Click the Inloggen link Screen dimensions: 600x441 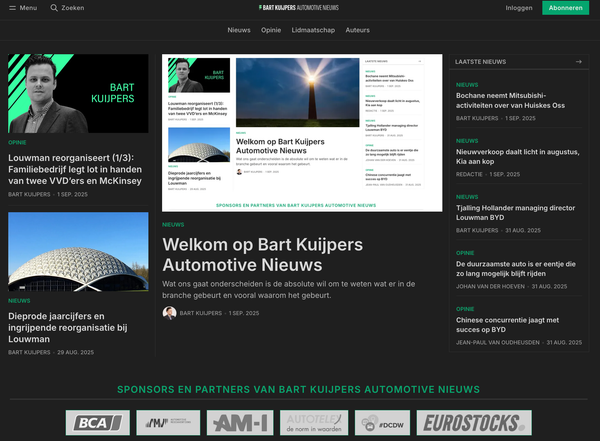[x=518, y=8]
